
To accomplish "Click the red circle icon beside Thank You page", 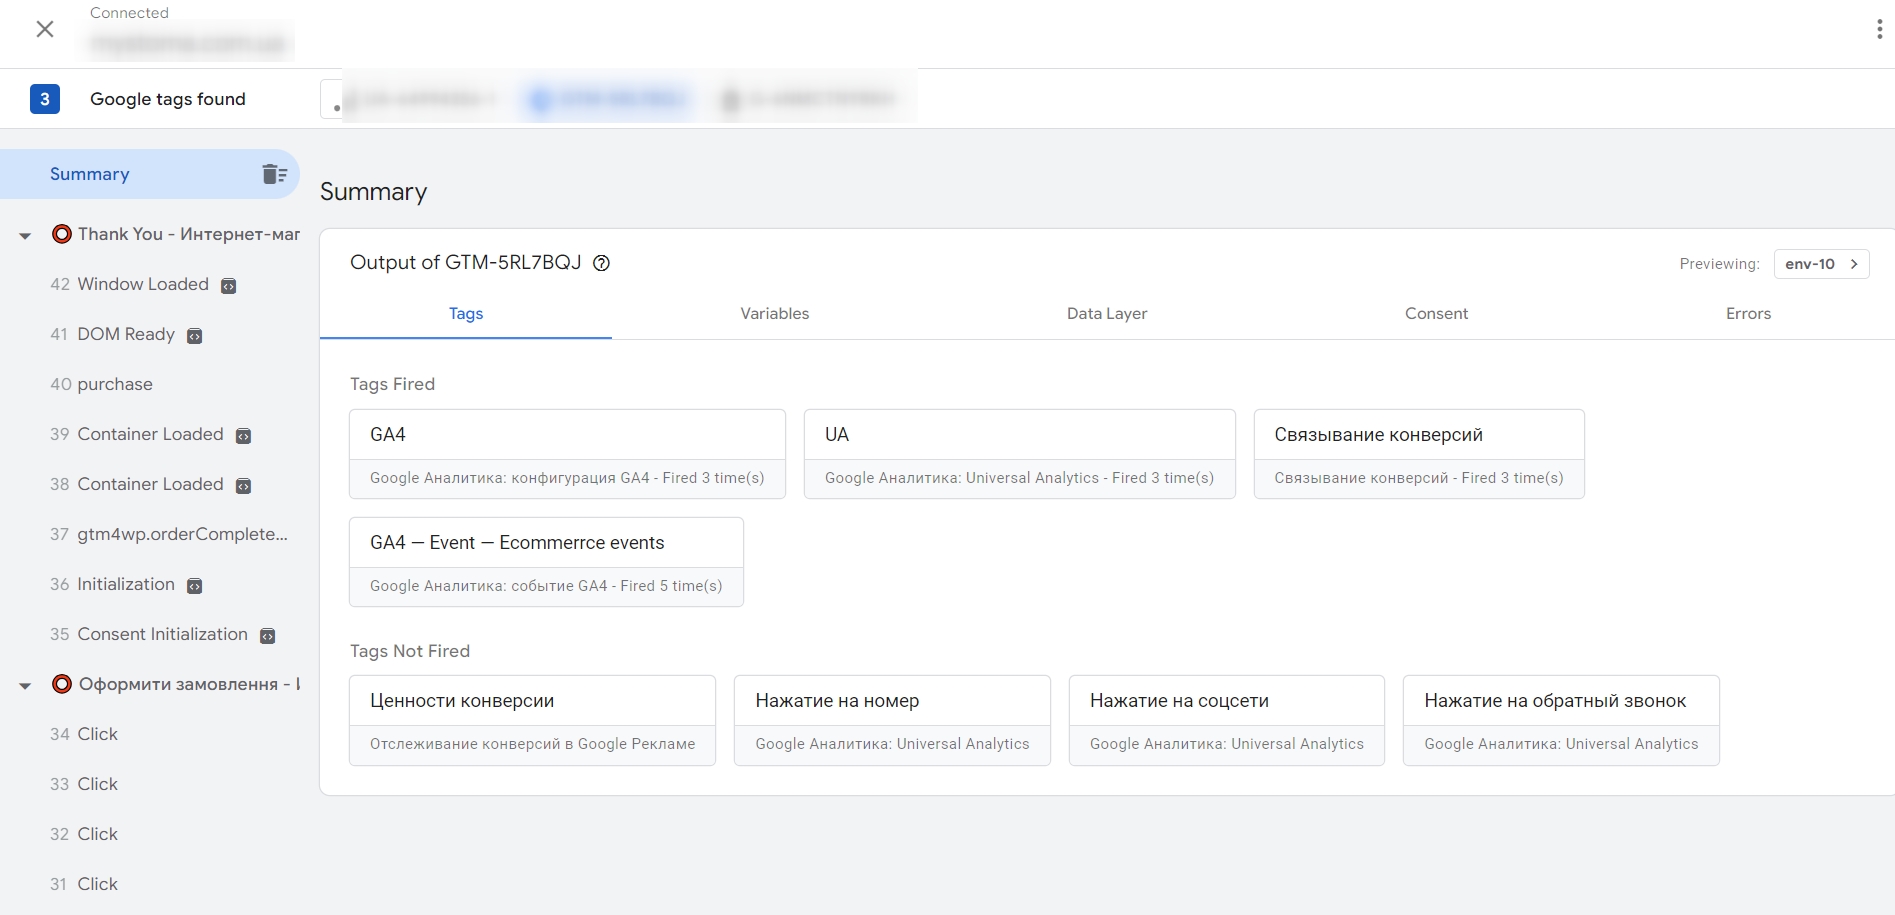I will tap(62, 234).
